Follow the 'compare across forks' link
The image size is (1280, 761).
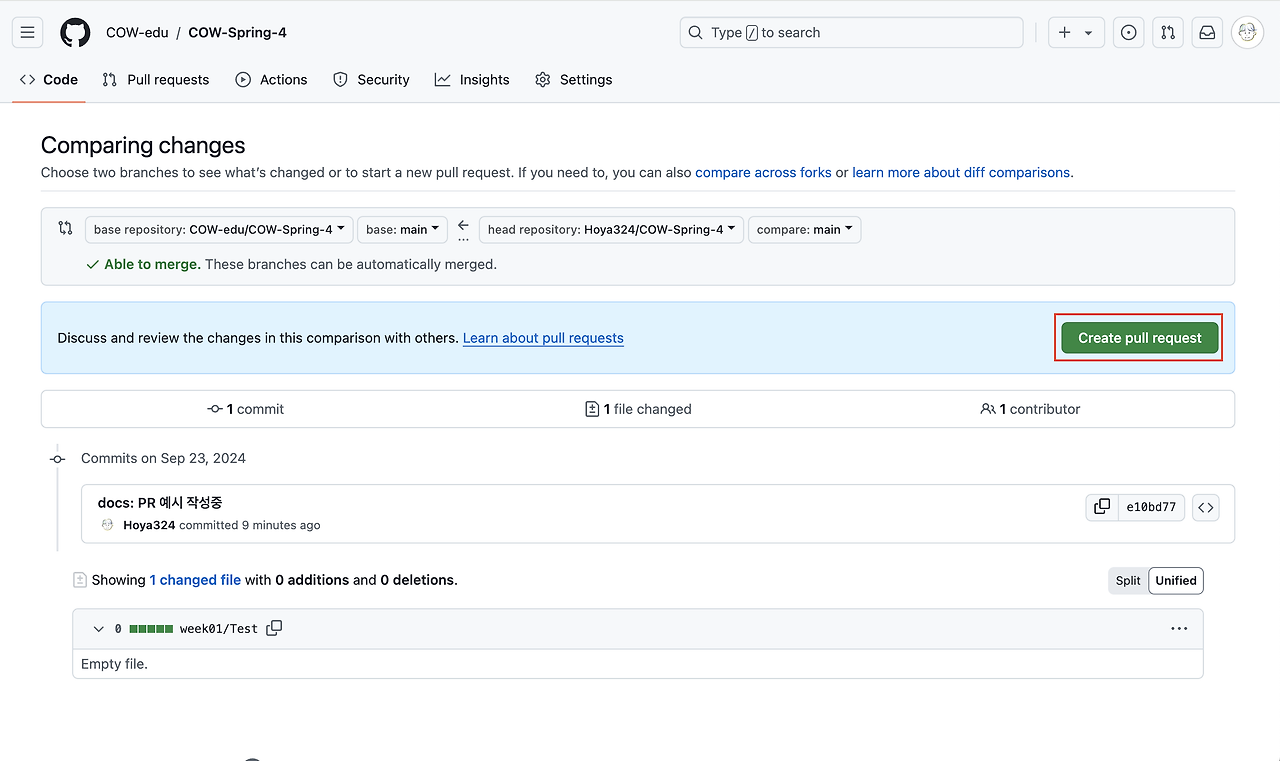[763, 172]
